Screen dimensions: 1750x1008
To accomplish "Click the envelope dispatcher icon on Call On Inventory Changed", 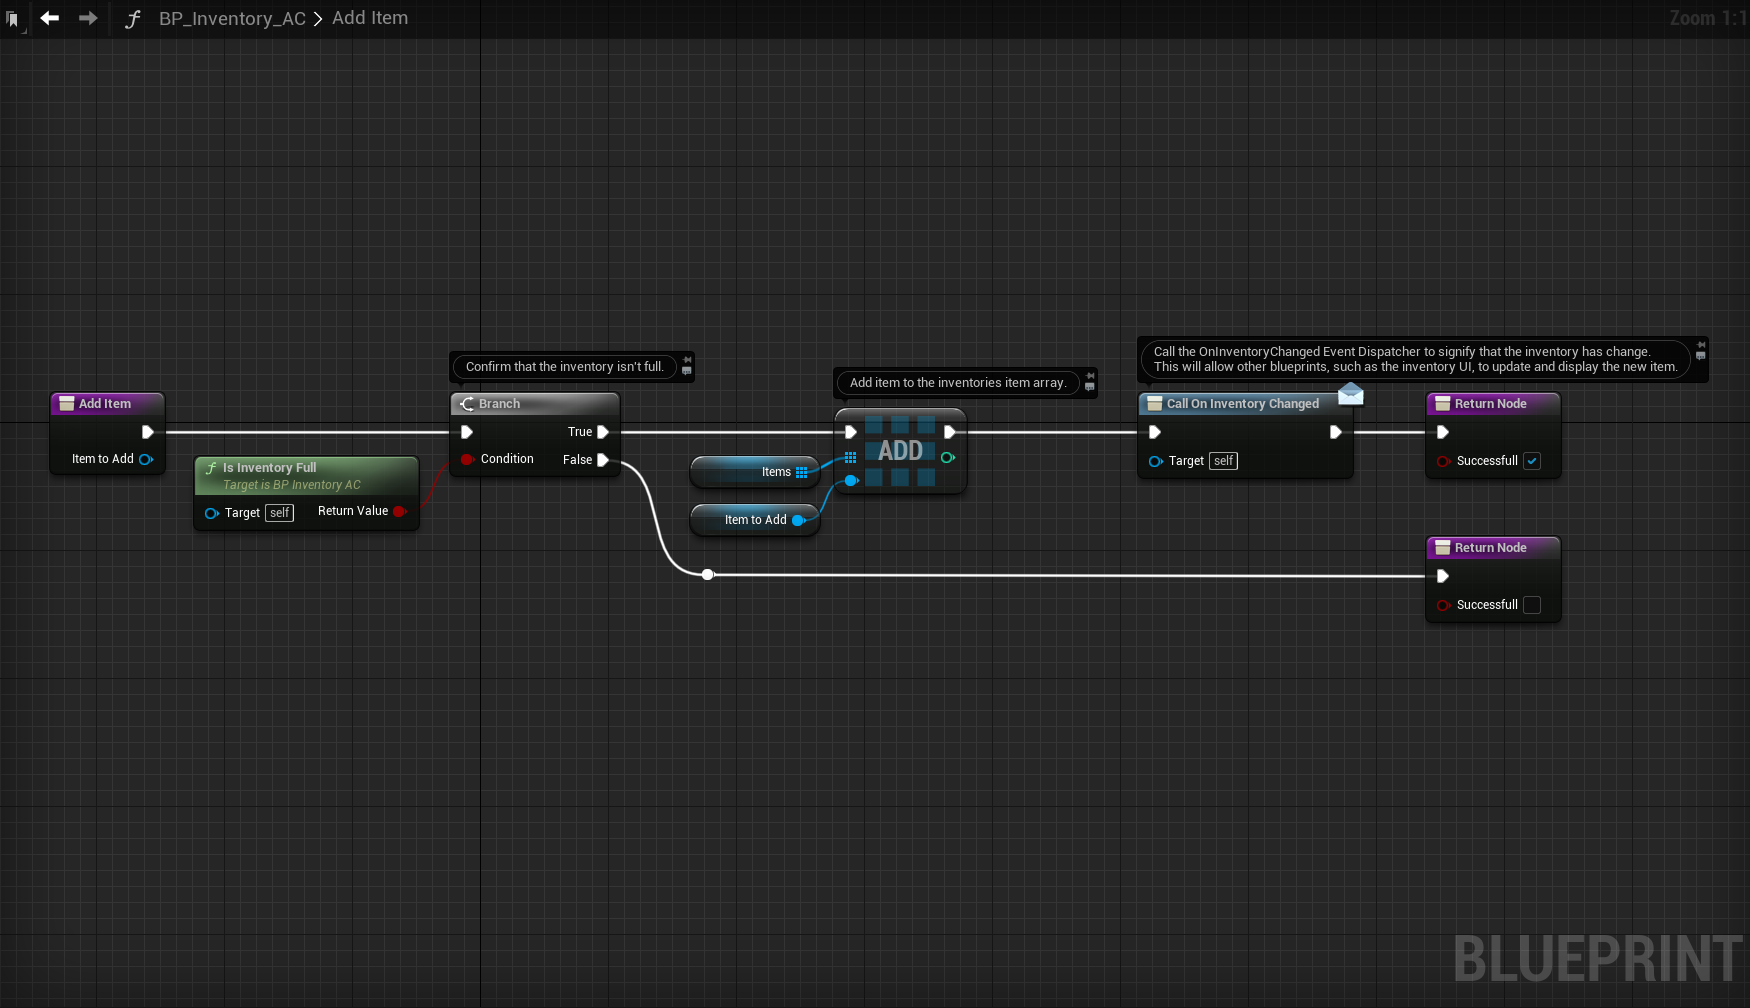I will tap(1351, 394).
